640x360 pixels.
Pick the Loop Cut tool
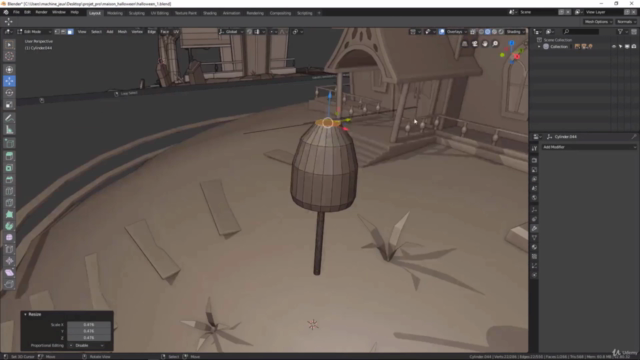pos(9,191)
